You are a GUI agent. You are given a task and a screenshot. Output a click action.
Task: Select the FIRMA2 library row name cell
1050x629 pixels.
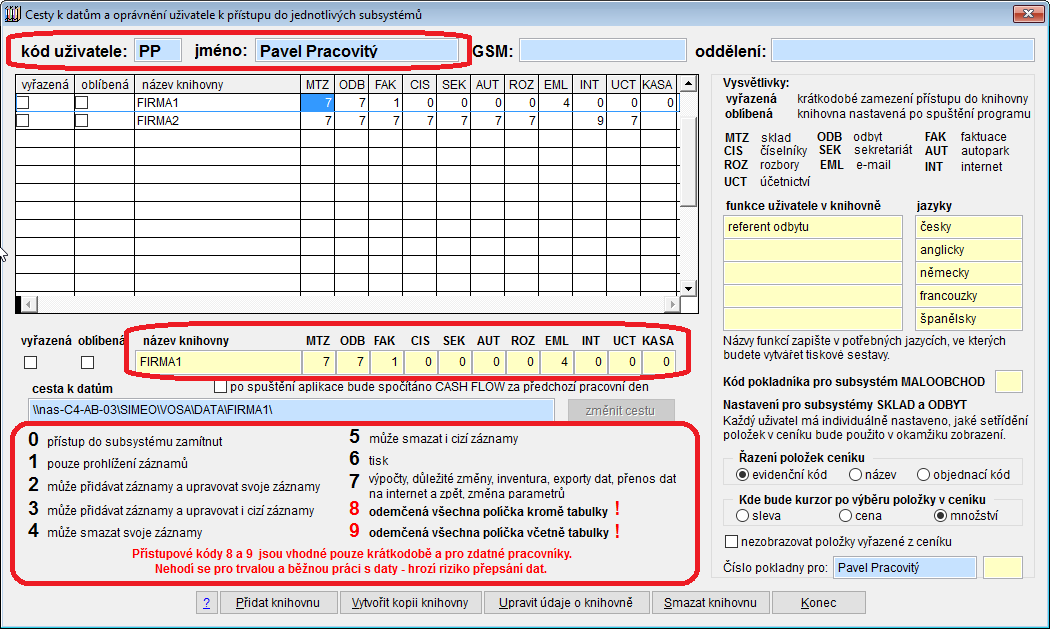tap(215, 121)
